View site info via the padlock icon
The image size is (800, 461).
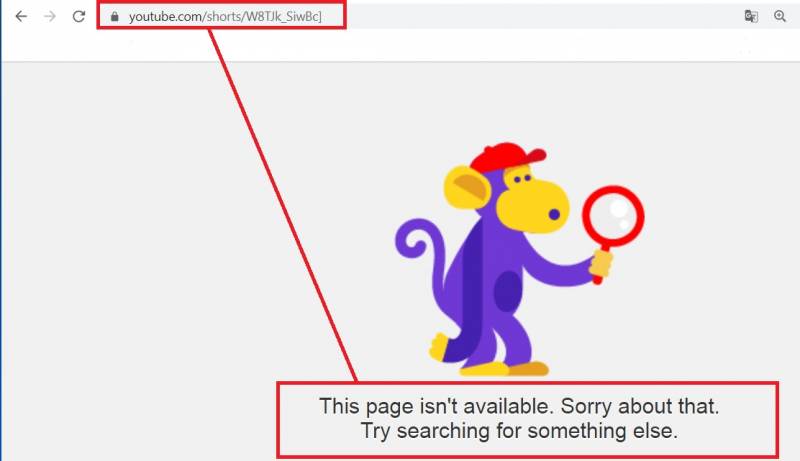(115, 17)
